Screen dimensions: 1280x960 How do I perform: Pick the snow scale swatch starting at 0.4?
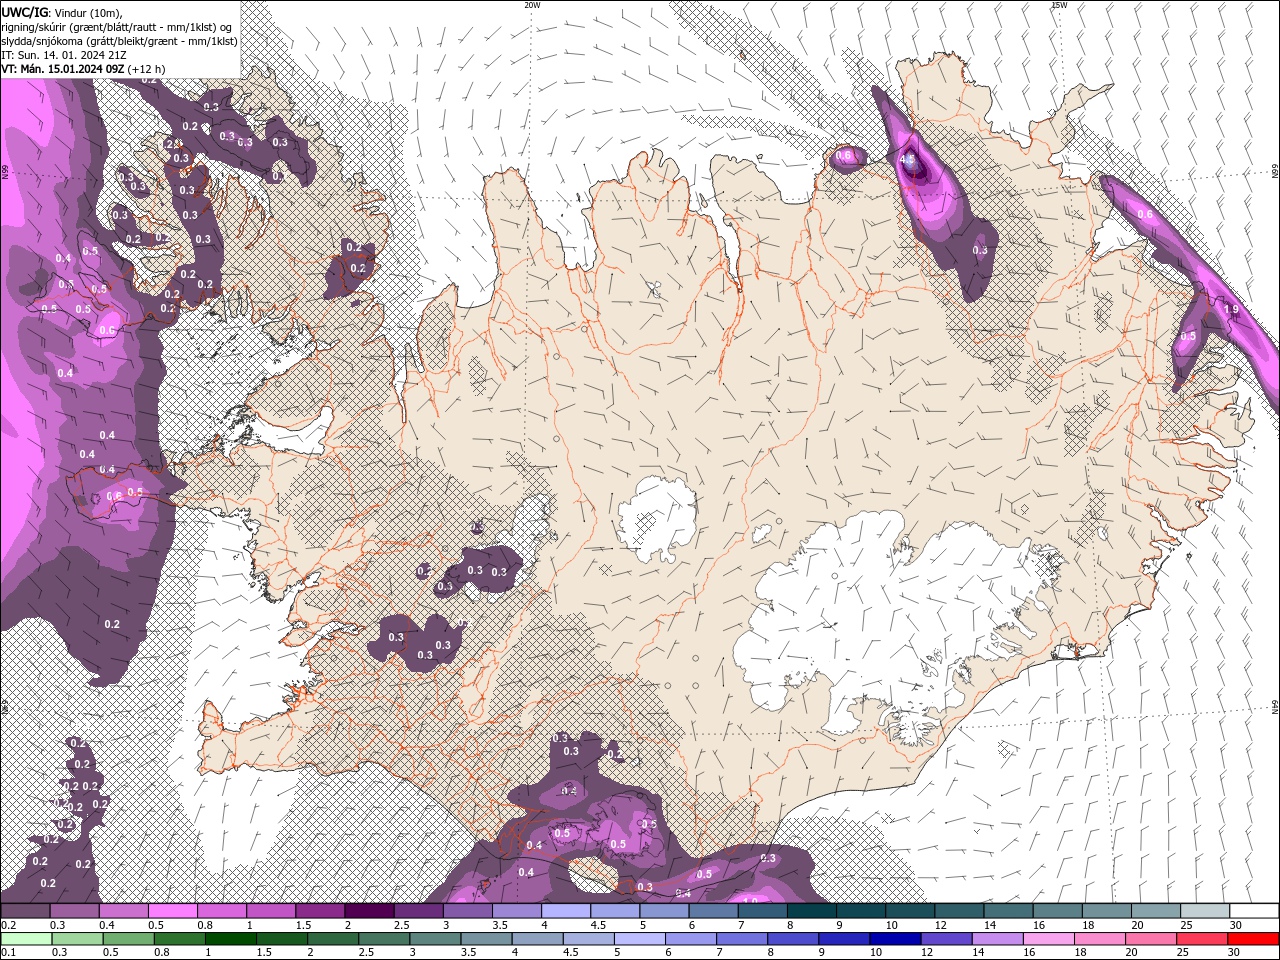coord(124,911)
